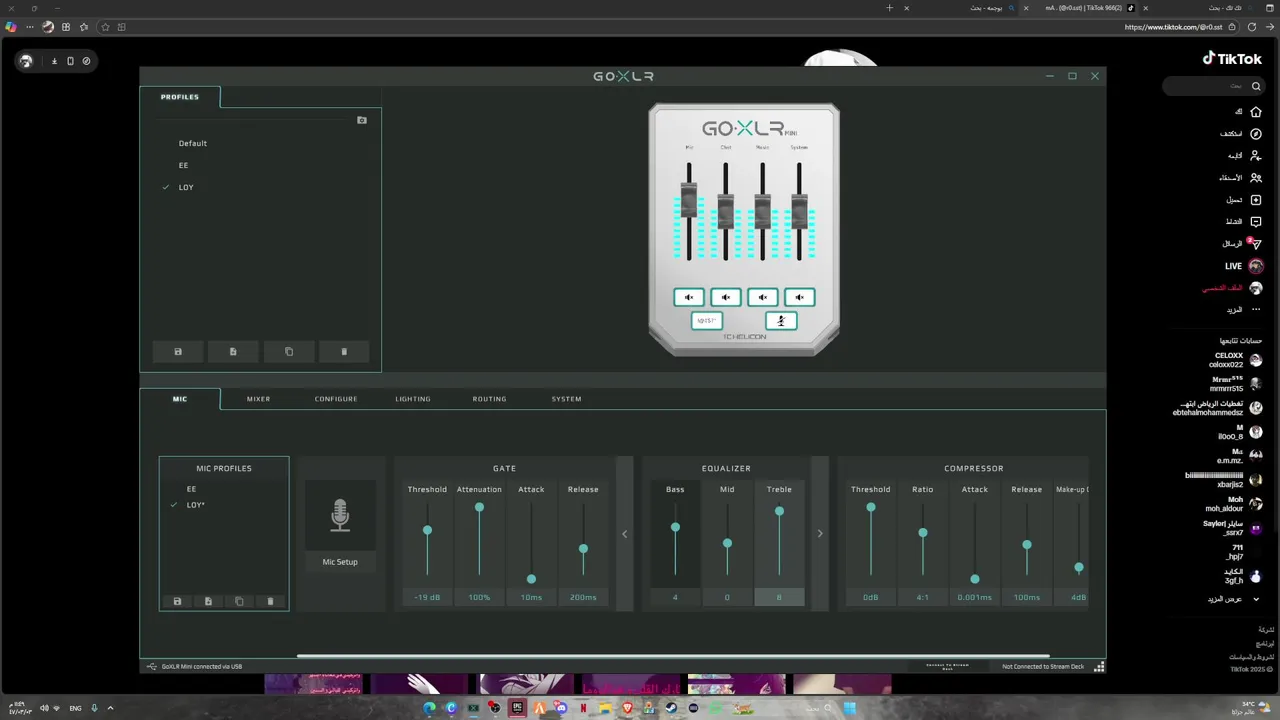Click the PROFILES tab header

pyautogui.click(x=180, y=97)
